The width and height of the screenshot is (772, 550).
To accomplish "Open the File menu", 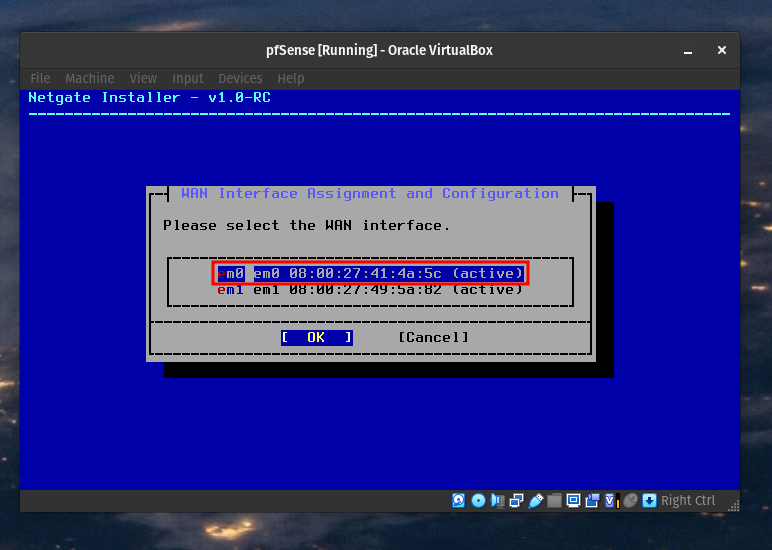I will click(40, 78).
